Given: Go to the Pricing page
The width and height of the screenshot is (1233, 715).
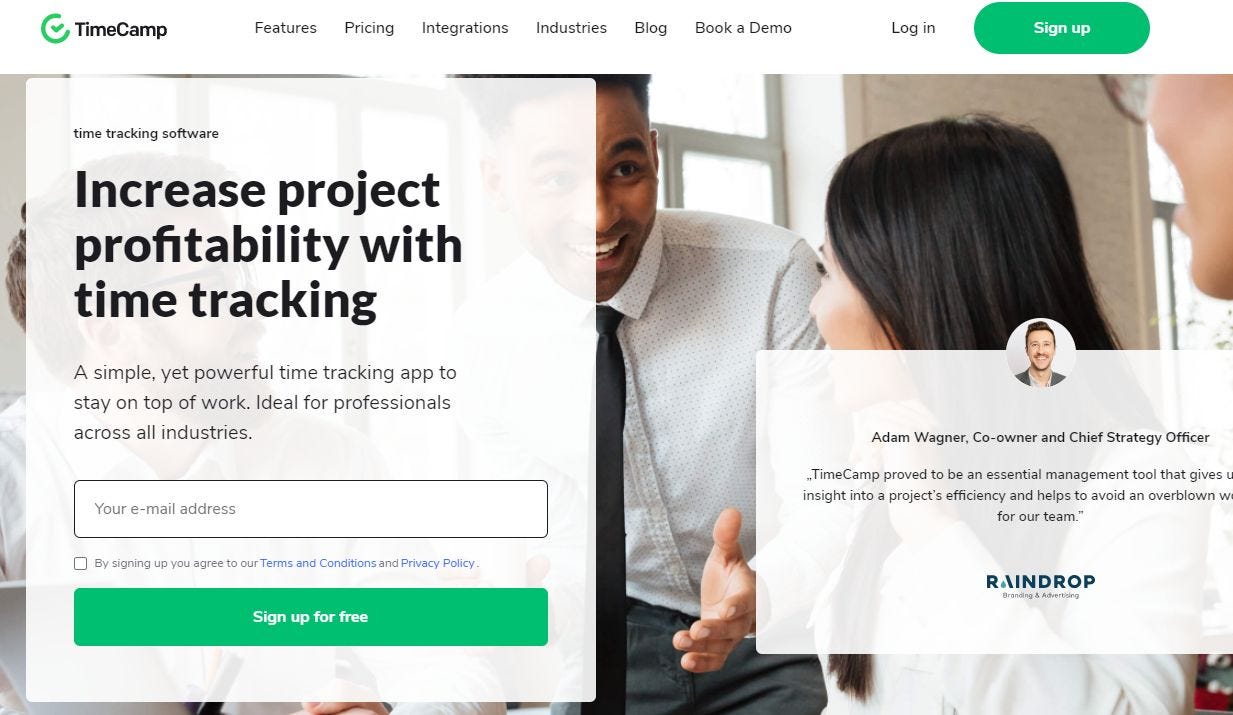Looking at the screenshot, I should [x=369, y=28].
